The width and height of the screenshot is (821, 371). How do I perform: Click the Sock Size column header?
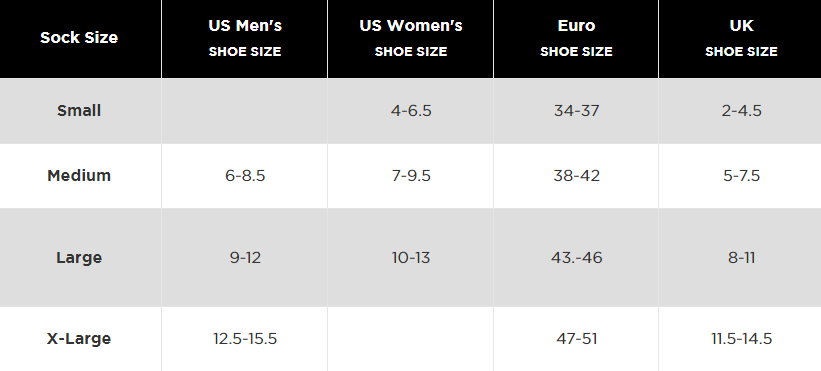click(79, 38)
